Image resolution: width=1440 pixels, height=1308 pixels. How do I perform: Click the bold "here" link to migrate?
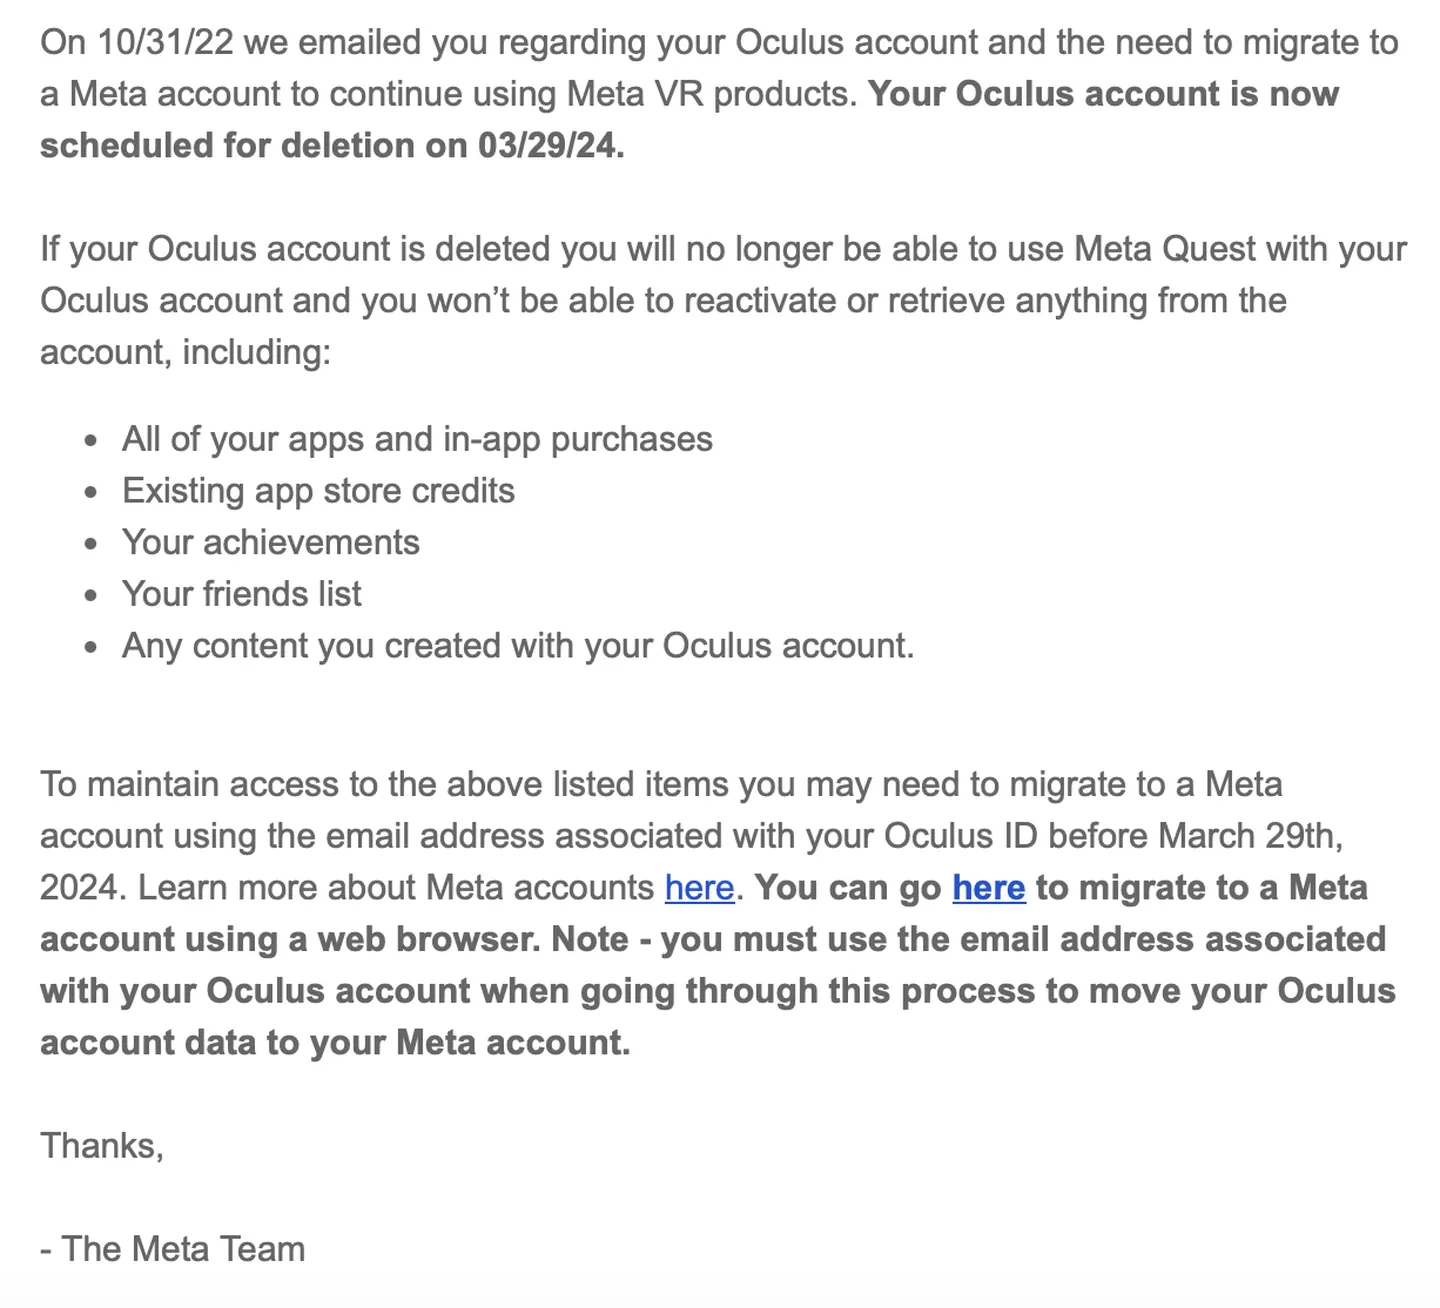click(988, 887)
